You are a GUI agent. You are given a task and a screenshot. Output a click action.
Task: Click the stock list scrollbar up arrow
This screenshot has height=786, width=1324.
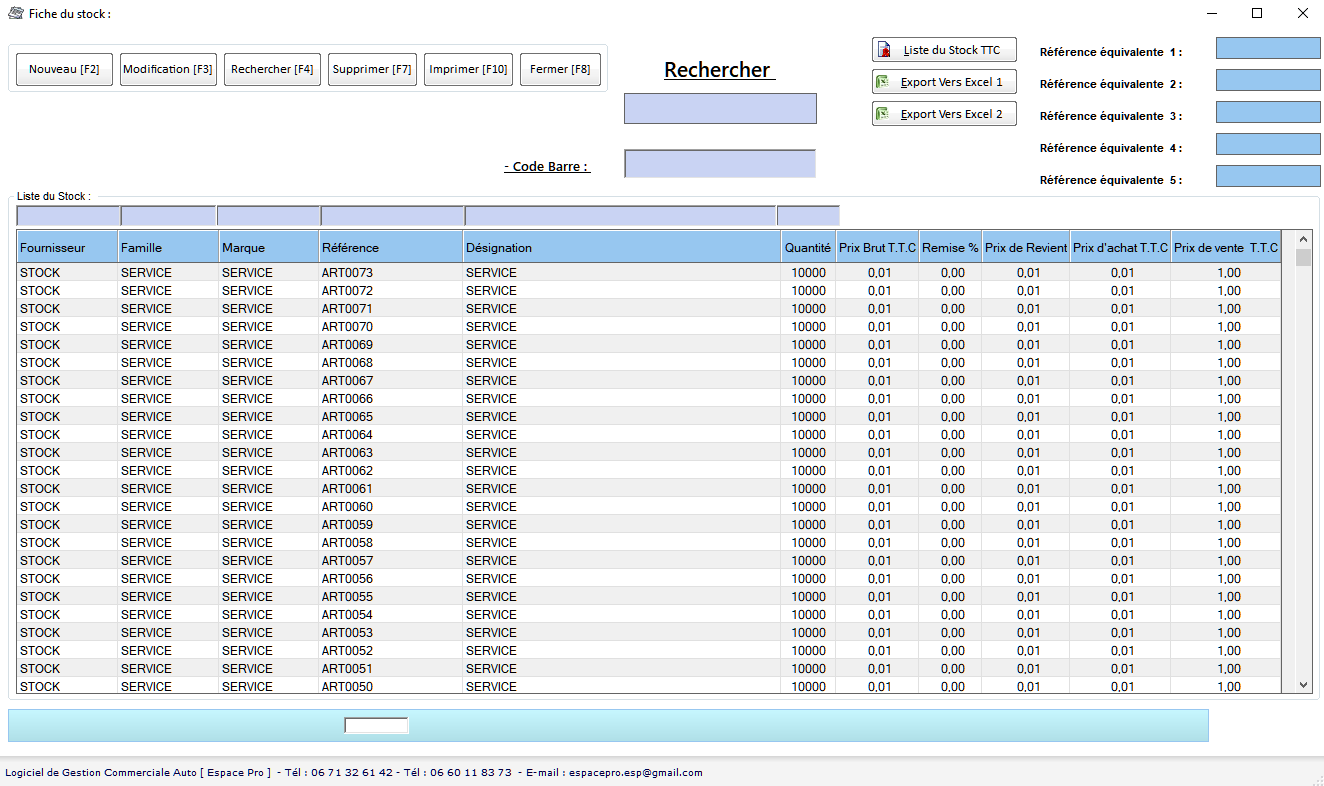tap(1303, 240)
